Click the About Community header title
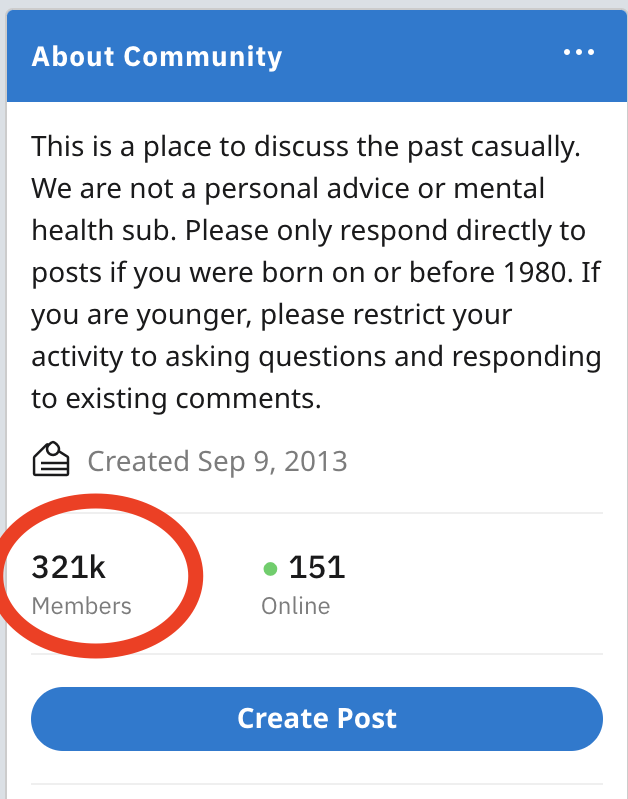628x799 pixels. point(157,56)
